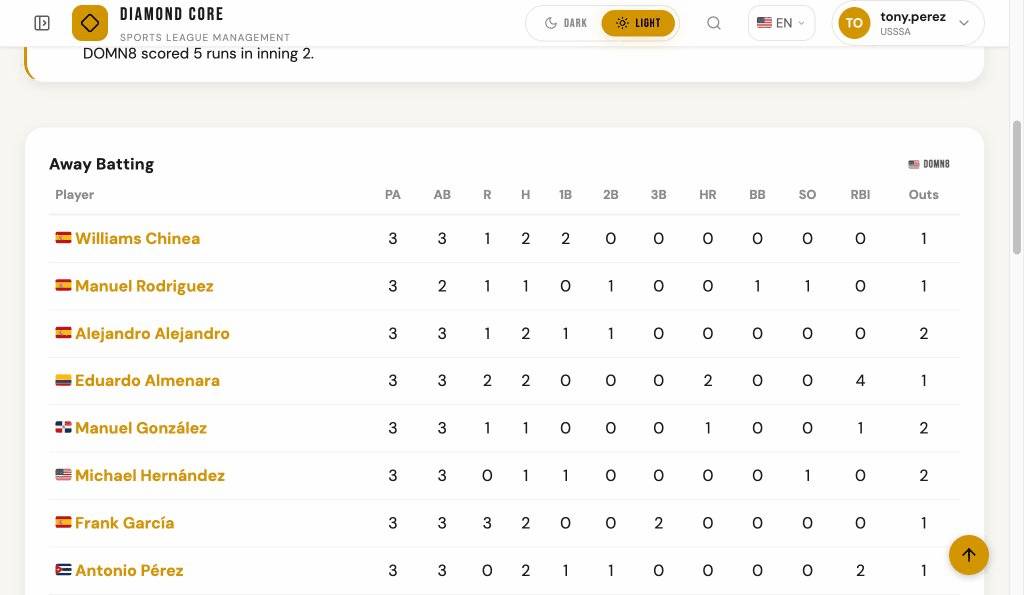This screenshot has height=595, width=1024.
Task: Click the Diamond Core diamond logo
Action: pos(89,22)
